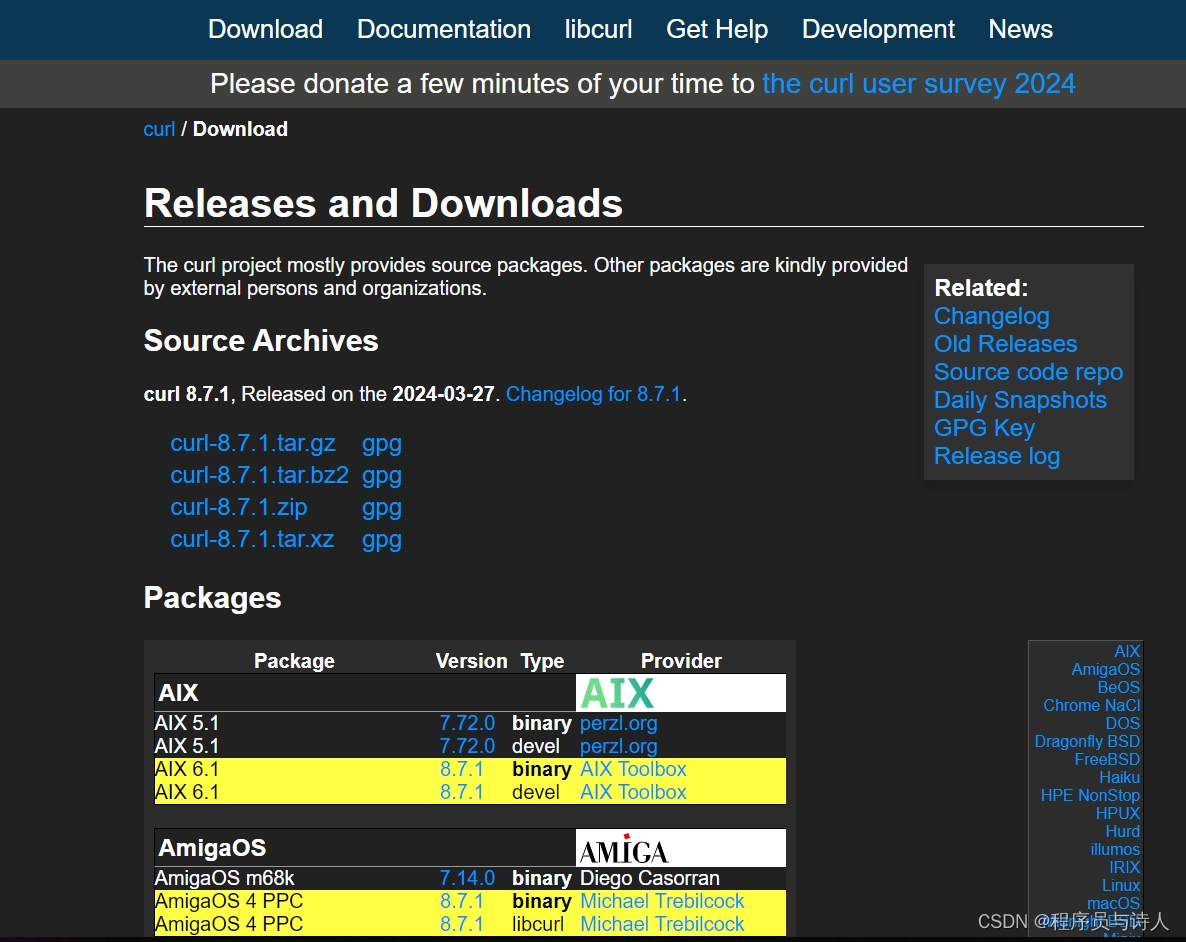
Task: Open perzl.org provider for AIX 5.1 binary
Action: (619, 723)
